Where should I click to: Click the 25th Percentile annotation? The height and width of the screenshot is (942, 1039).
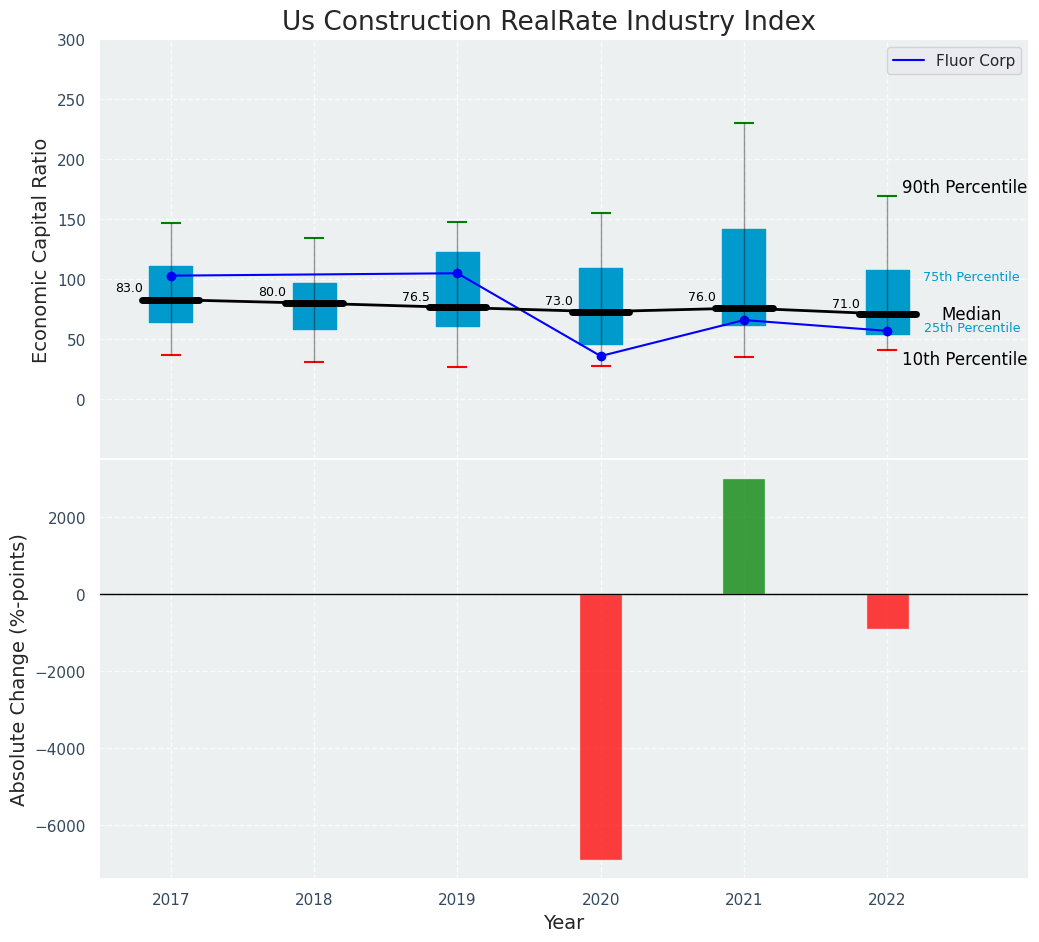(x=972, y=328)
